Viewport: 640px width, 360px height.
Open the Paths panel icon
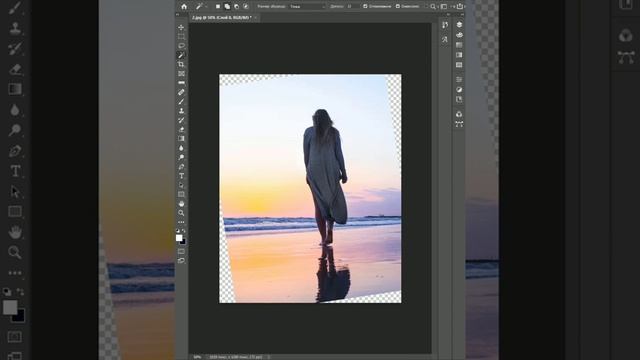click(x=459, y=124)
